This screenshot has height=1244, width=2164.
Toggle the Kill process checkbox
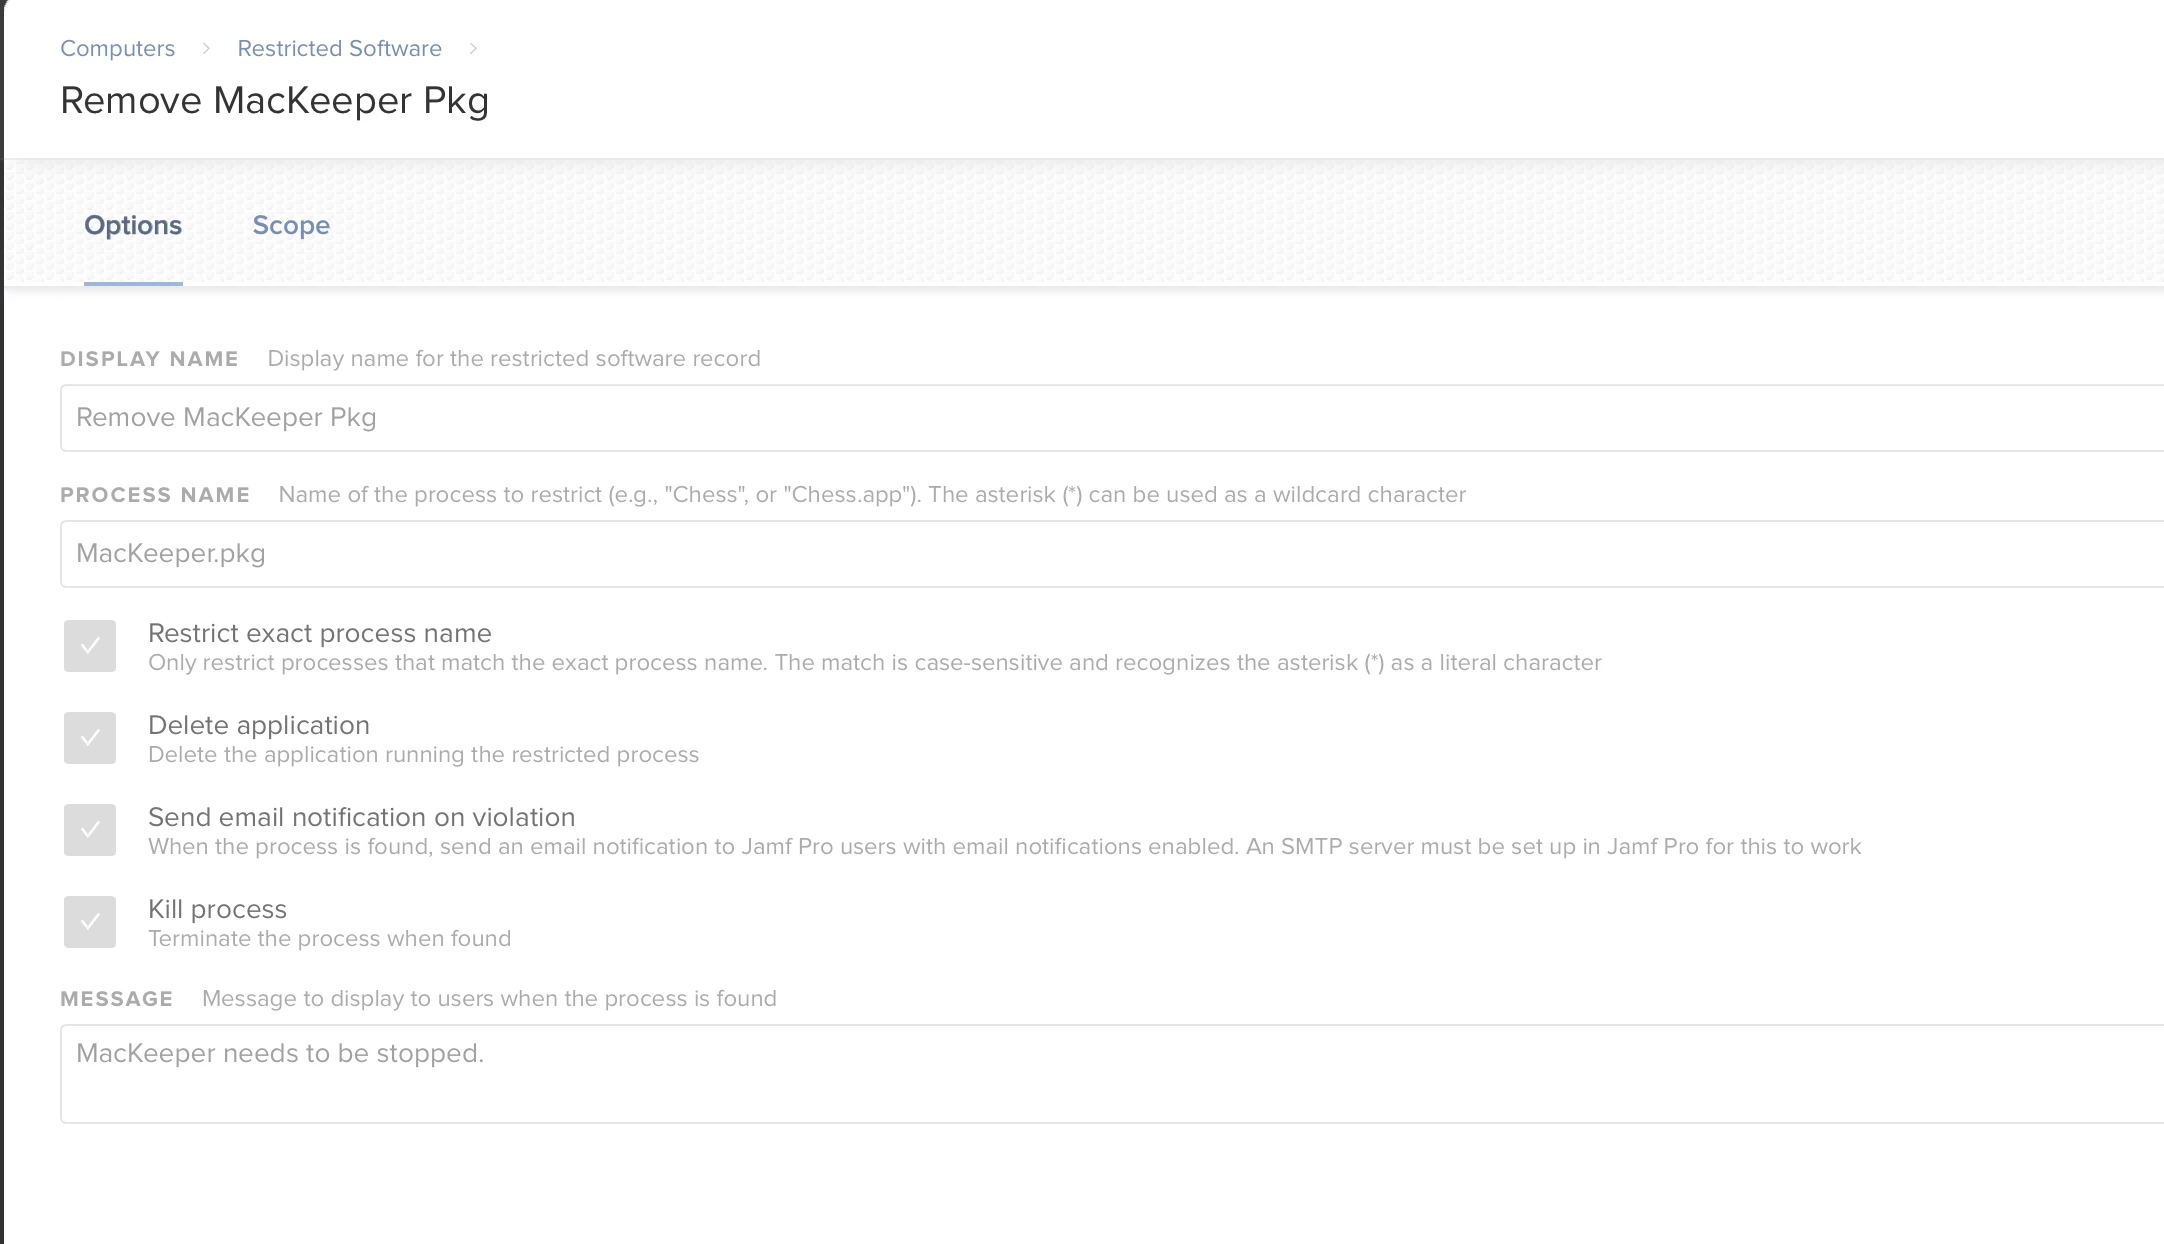[x=90, y=922]
